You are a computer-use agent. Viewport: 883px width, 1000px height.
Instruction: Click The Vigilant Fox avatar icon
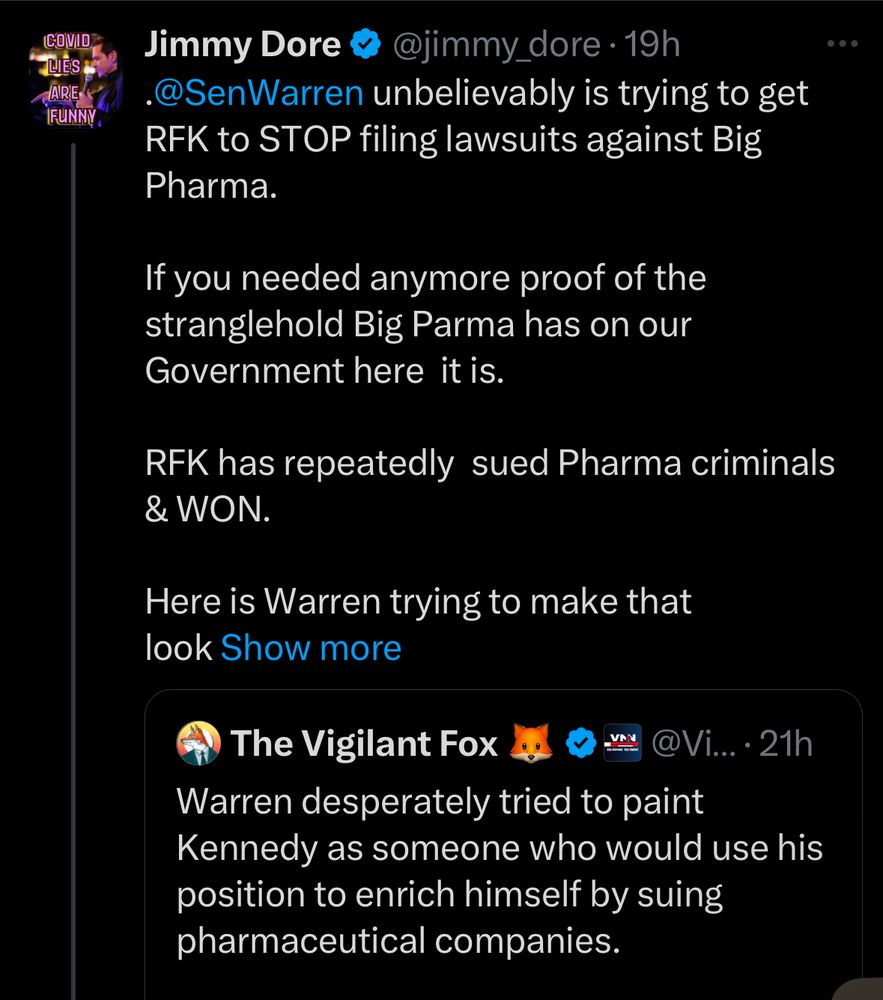(x=198, y=743)
